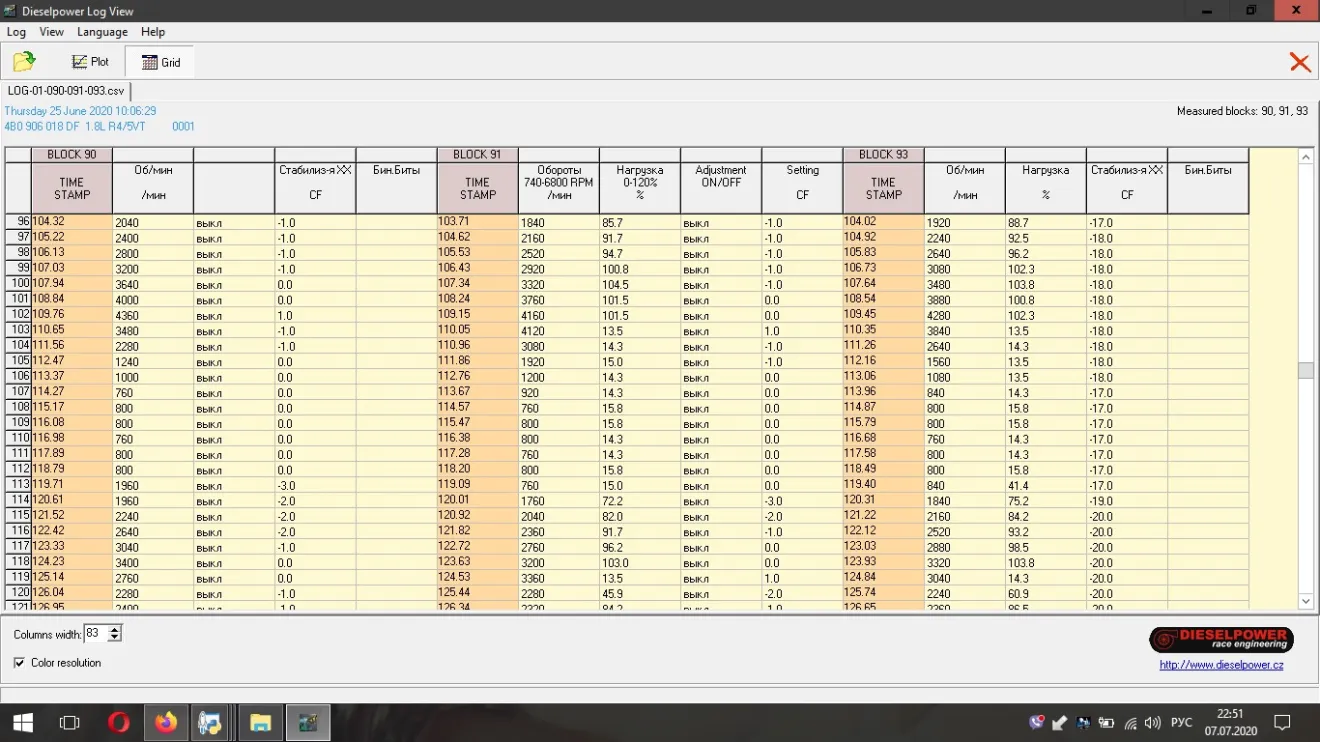This screenshot has height=742, width=1320.
Task: Switch to Plot view
Action: pyautogui.click(x=91, y=62)
